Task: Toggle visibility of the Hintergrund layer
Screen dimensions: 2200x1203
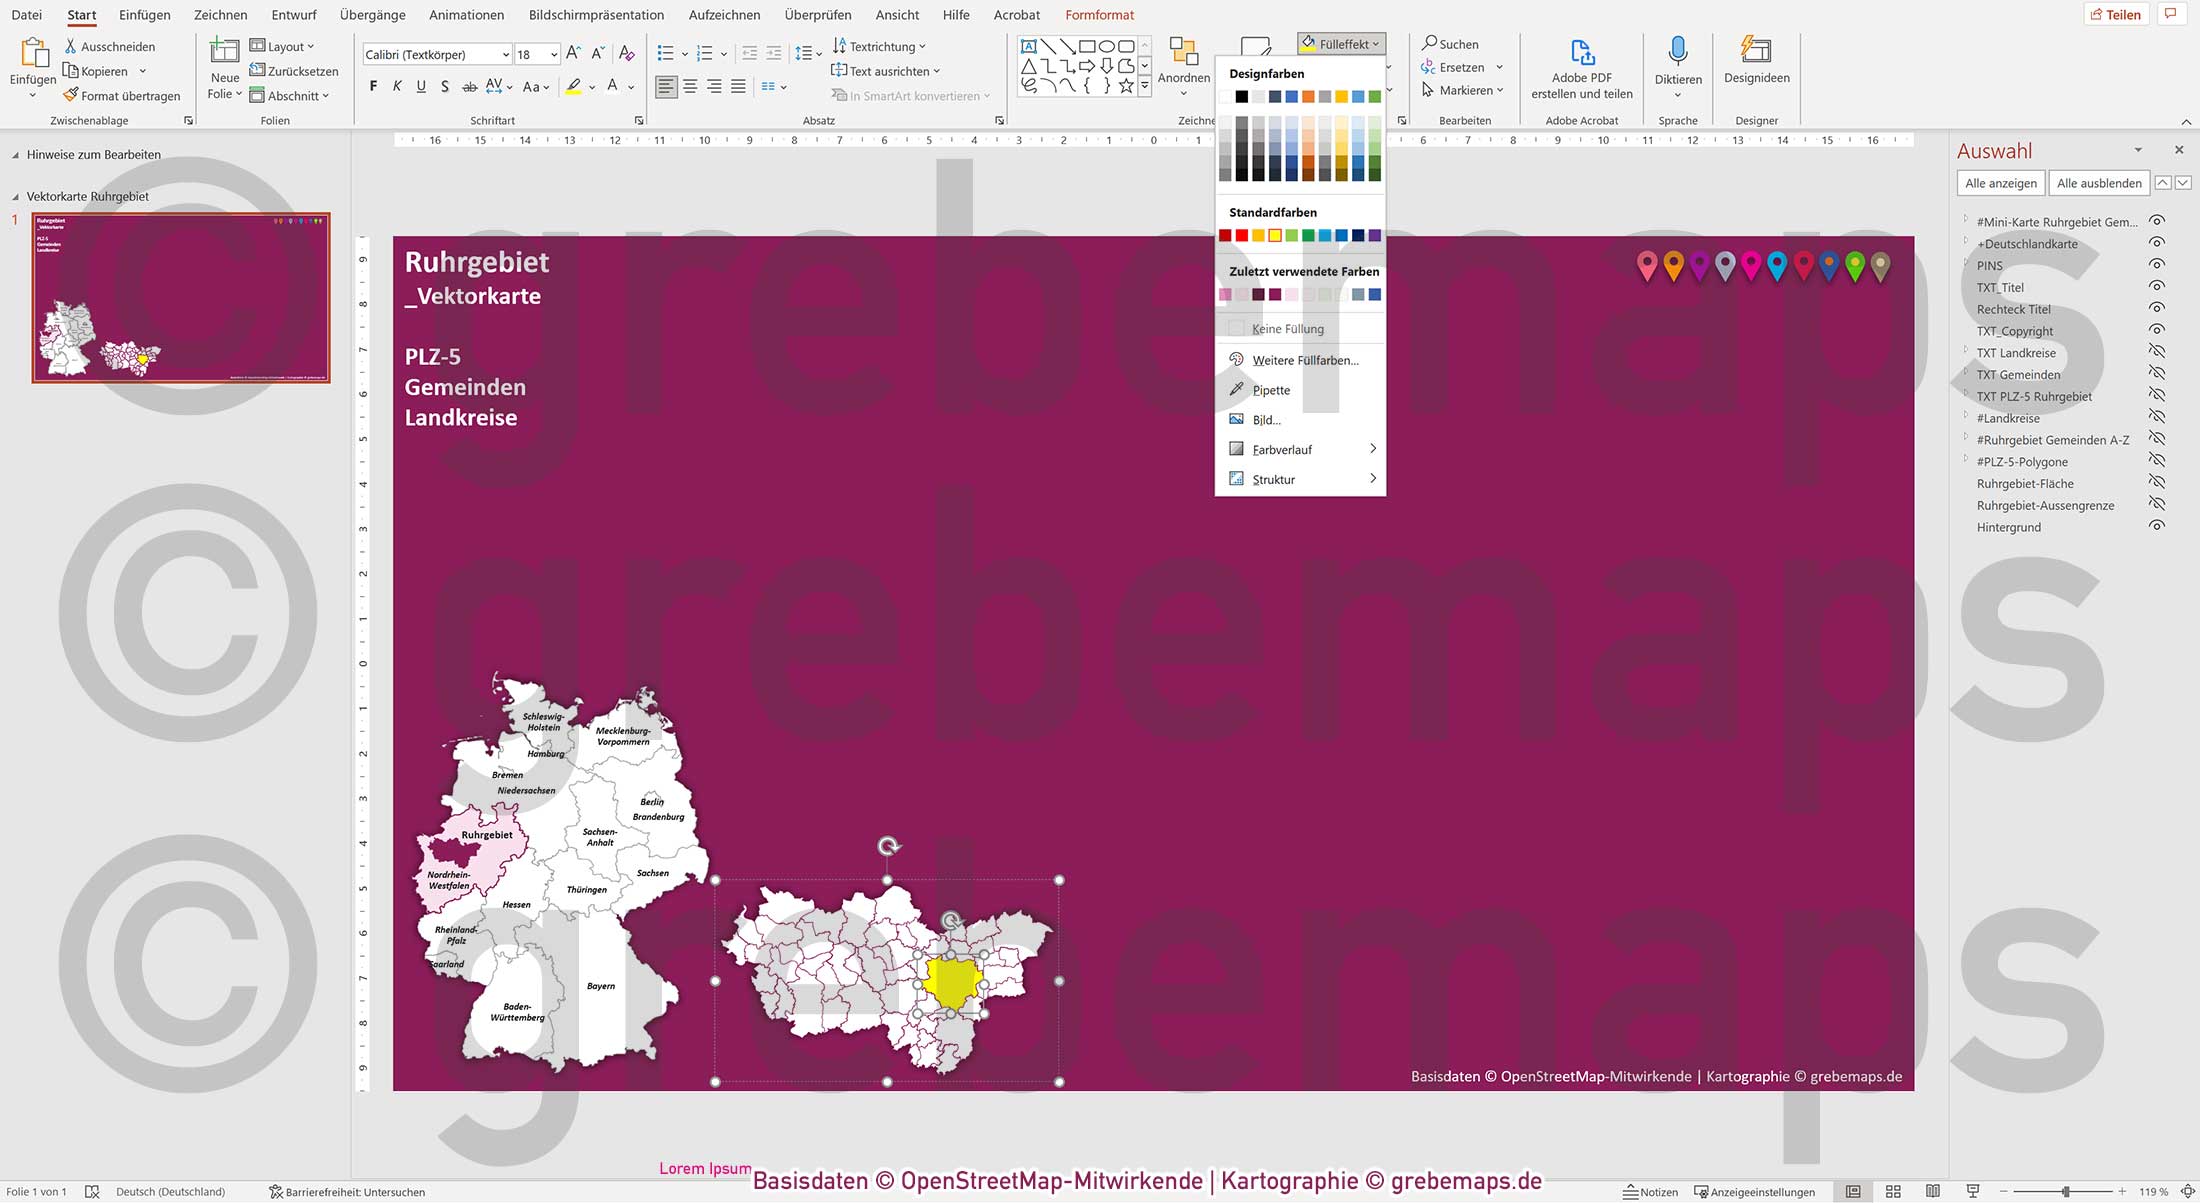Action: tap(2157, 525)
